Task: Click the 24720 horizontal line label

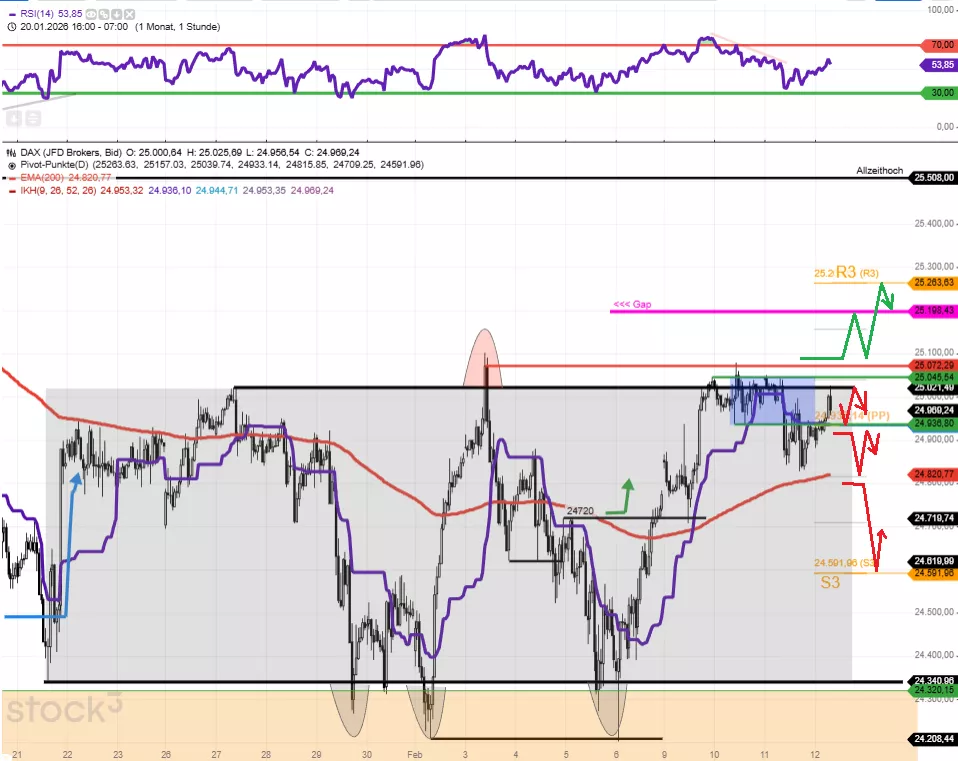Action: click(x=580, y=511)
